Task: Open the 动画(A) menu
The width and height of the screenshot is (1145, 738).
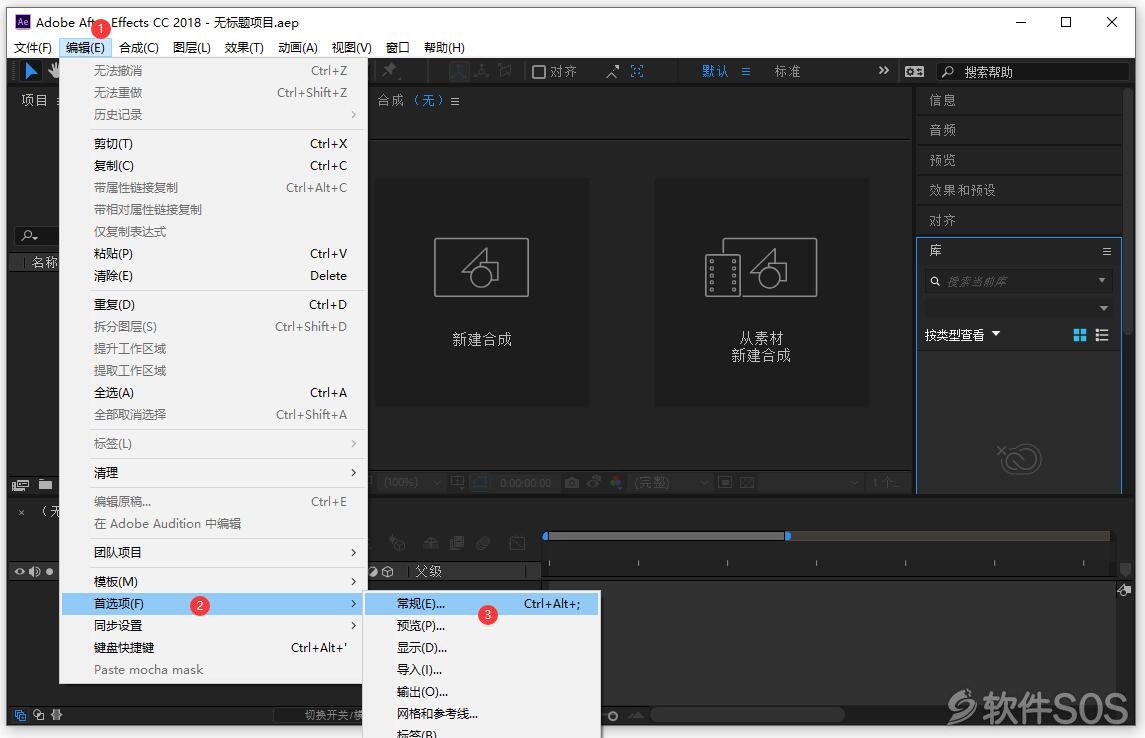Action: pyautogui.click(x=297, y=47)
